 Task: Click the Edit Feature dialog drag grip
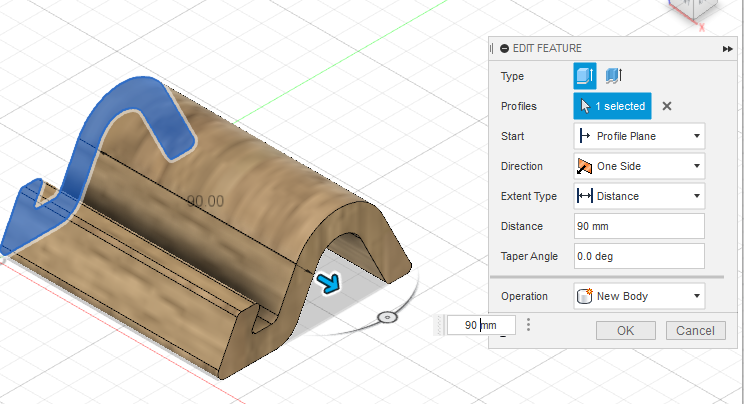pos(492,48)
